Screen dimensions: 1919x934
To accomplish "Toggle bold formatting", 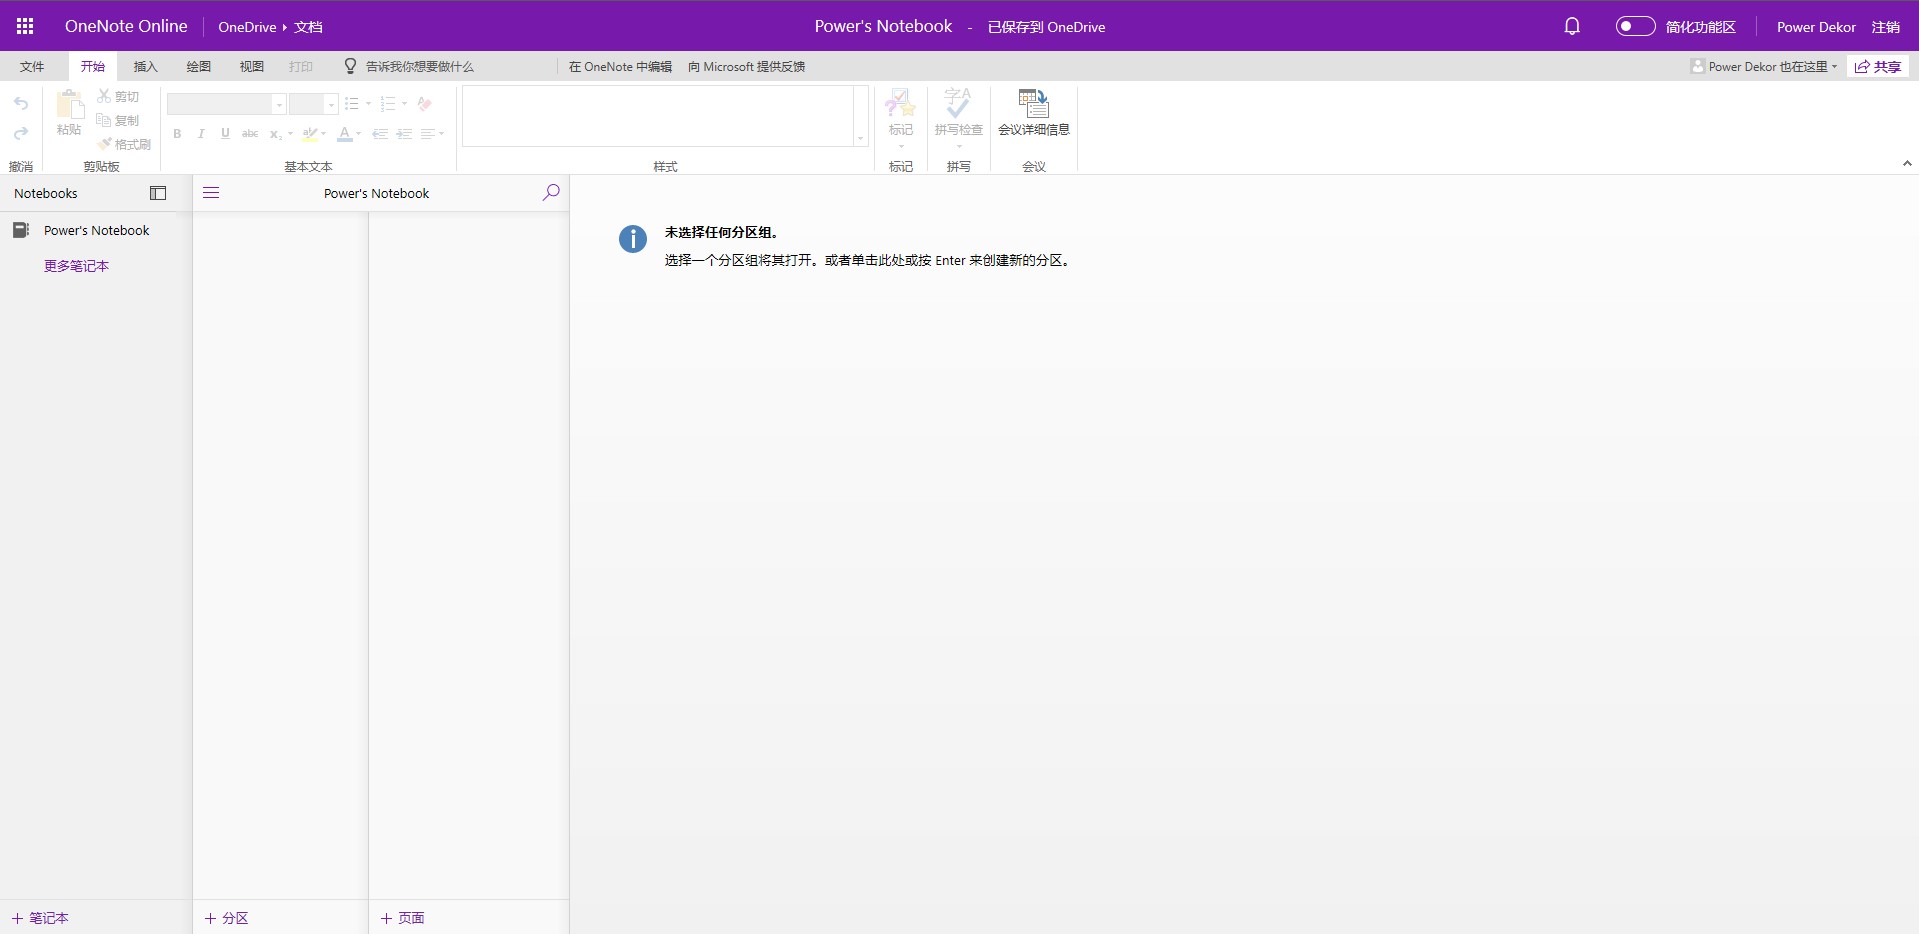I will pos(177,134).
